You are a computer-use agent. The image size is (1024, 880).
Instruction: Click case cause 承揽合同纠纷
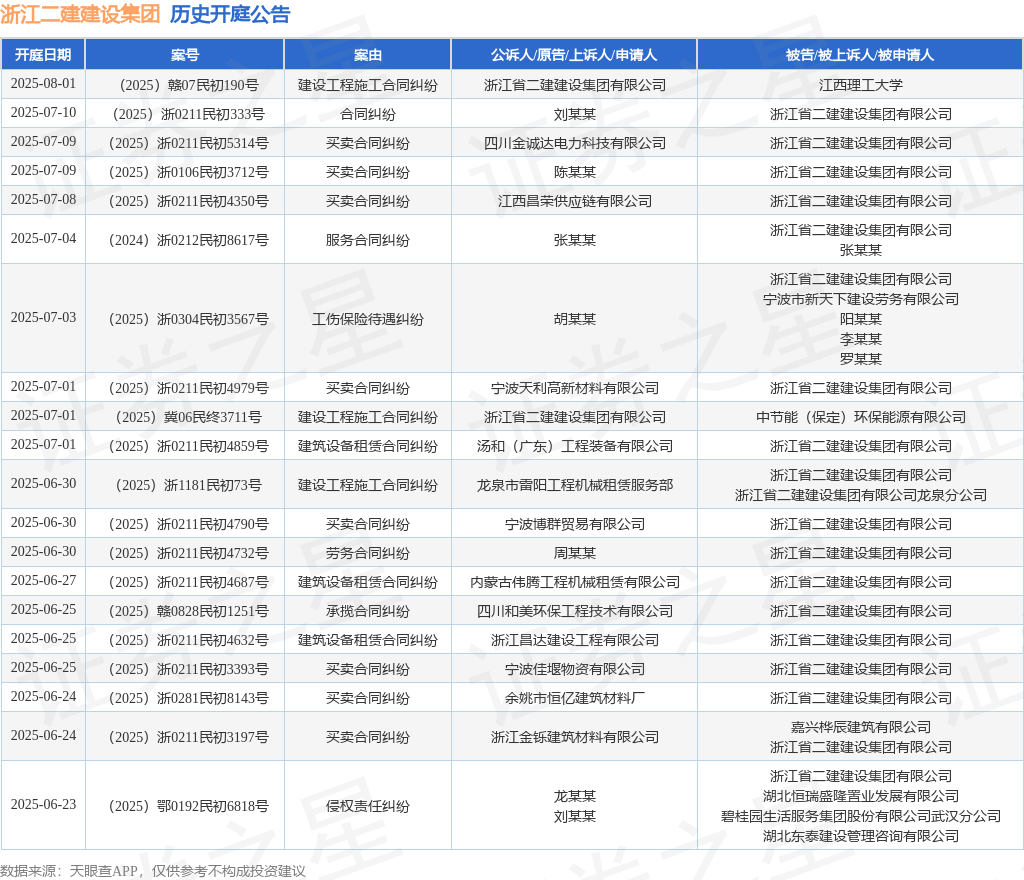point(368,611)
